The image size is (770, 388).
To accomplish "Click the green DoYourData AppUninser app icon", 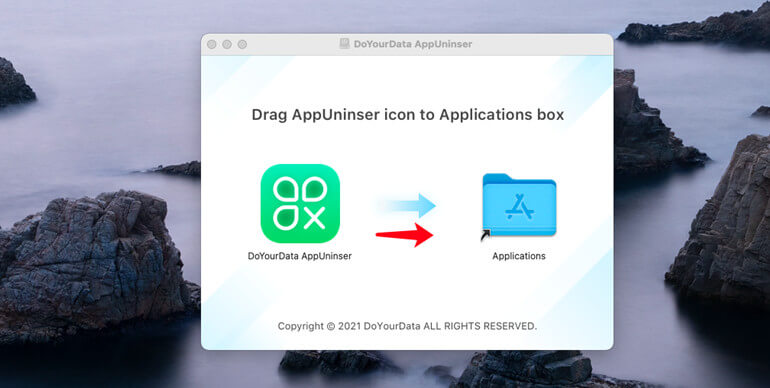I will click(x=300, y=203).
